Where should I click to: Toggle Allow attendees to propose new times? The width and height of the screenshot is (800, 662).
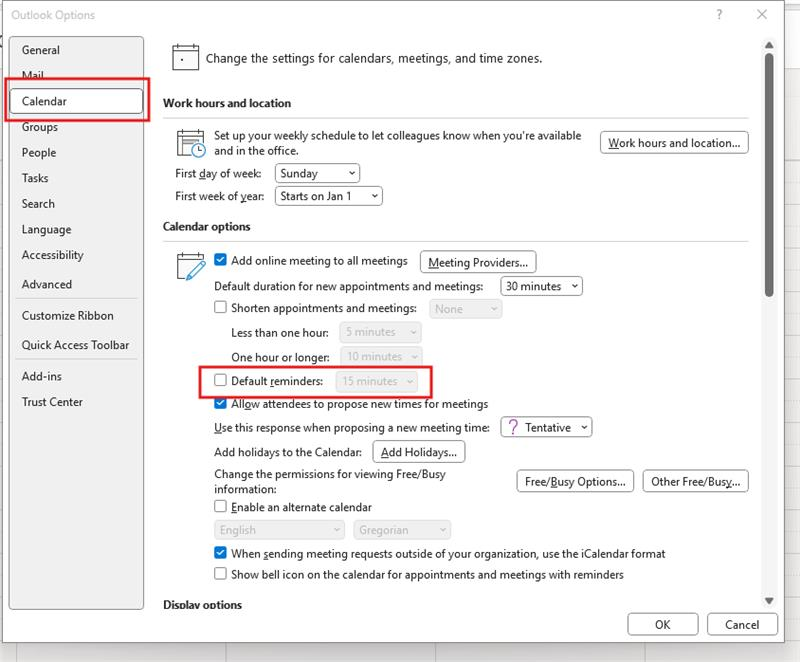tap(220, 403)
